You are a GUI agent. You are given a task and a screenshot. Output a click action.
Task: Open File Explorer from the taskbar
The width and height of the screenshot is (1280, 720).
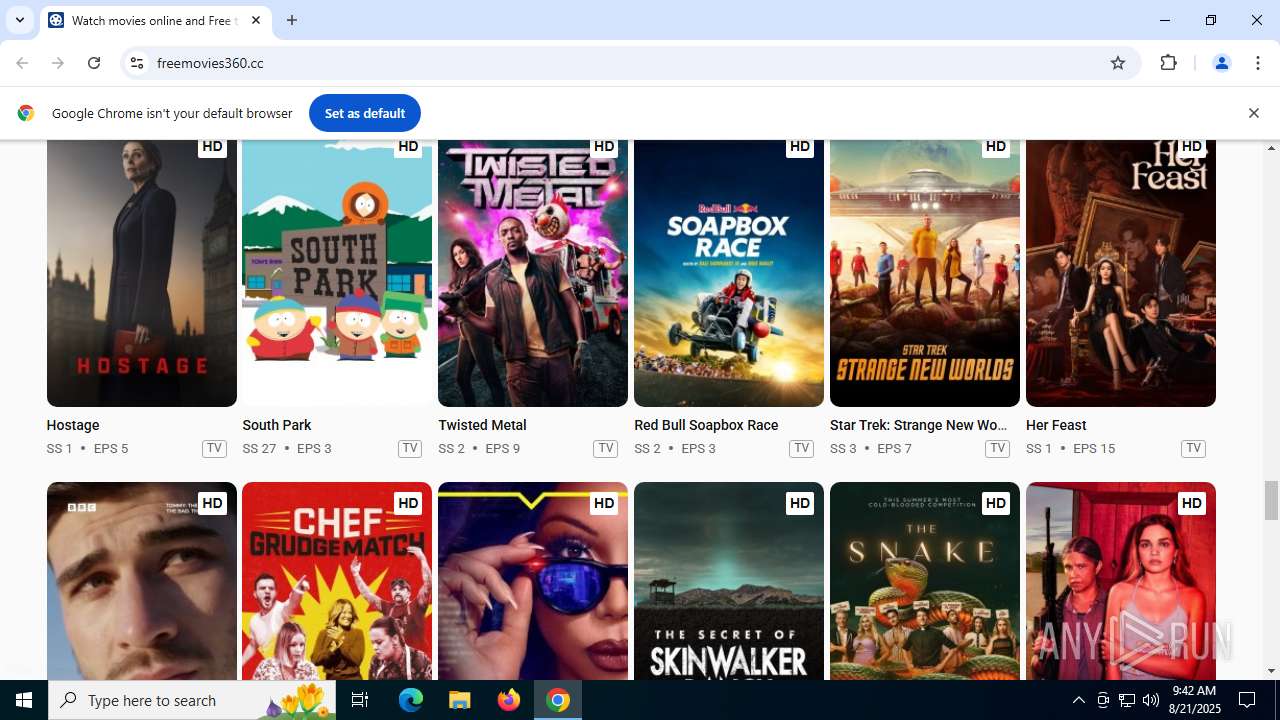click(459, 700)
